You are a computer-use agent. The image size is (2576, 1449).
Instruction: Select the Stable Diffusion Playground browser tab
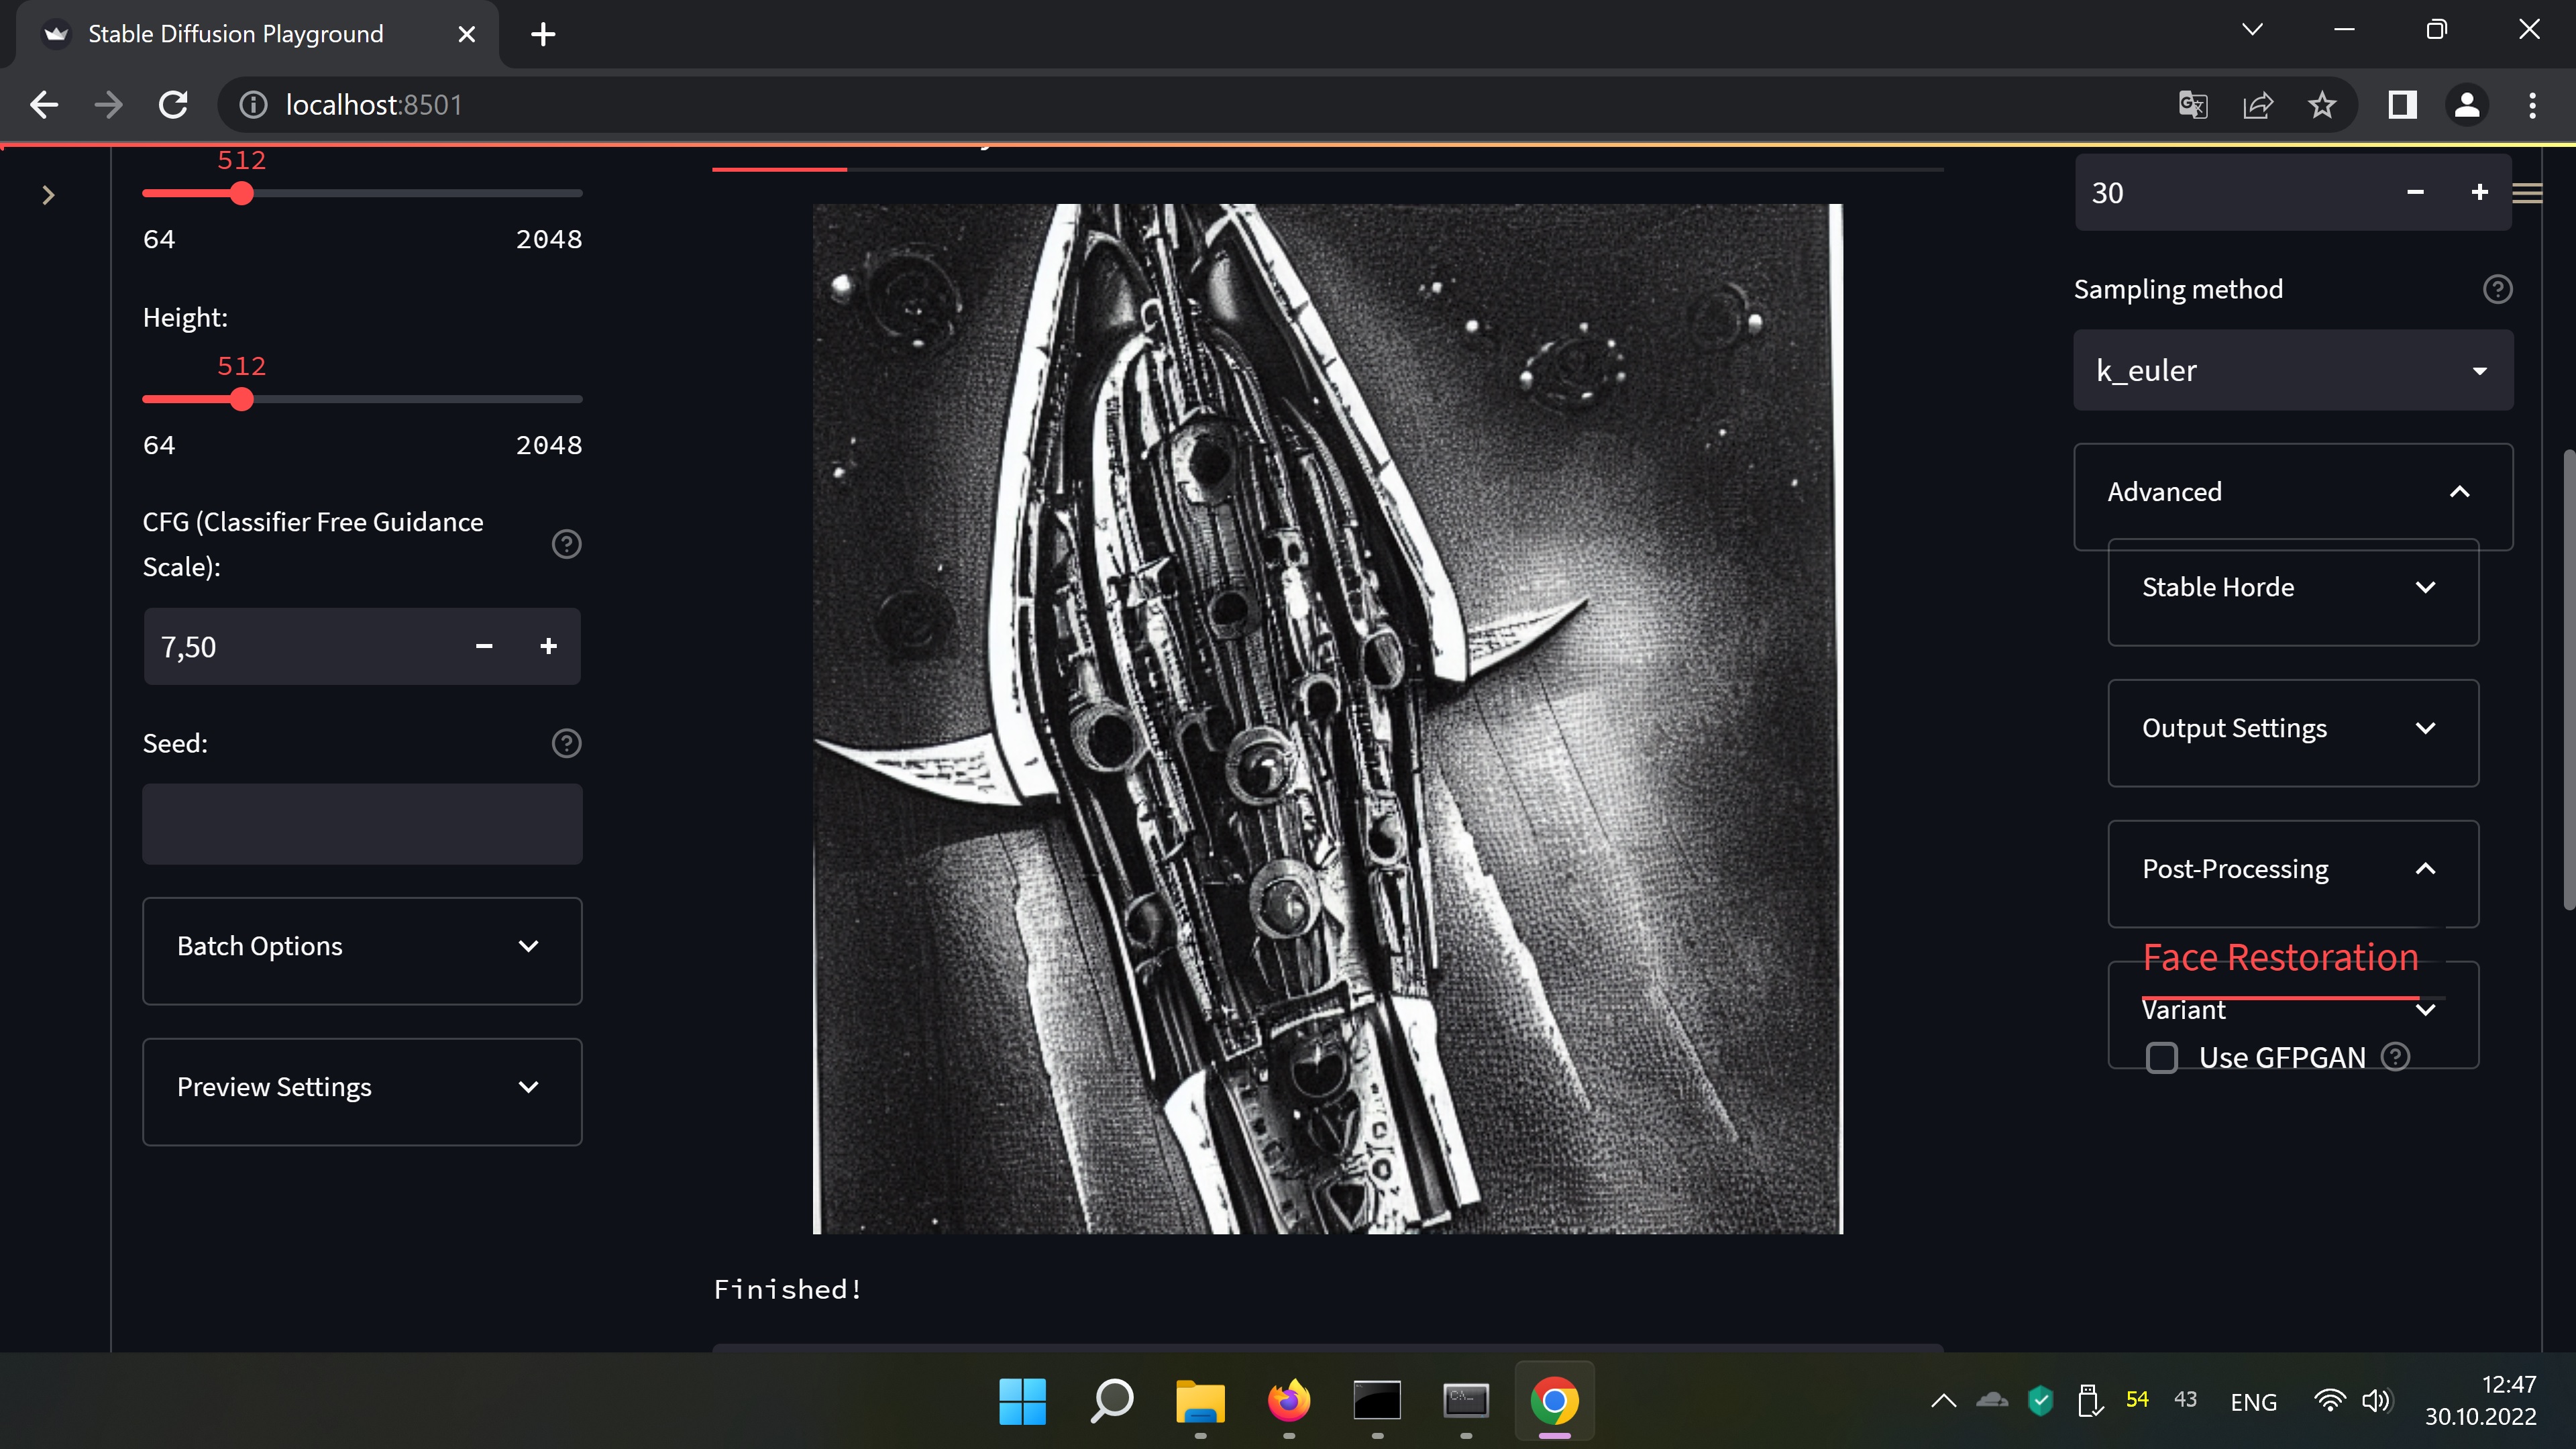[x=236, y=33]
